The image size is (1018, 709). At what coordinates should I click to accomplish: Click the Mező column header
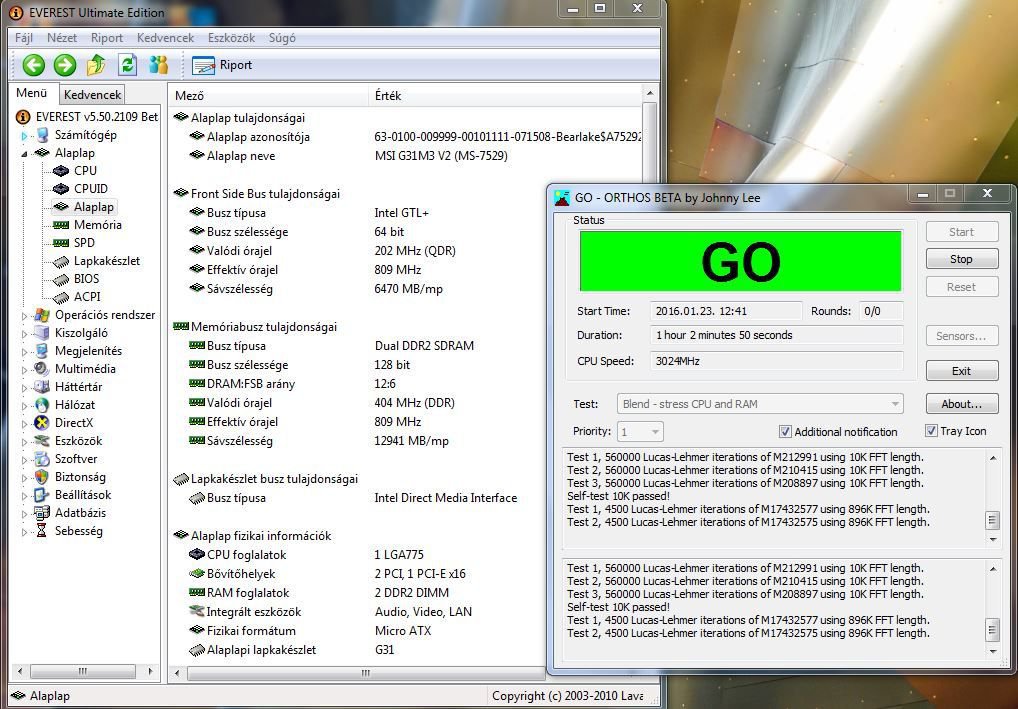click(268, 95)
